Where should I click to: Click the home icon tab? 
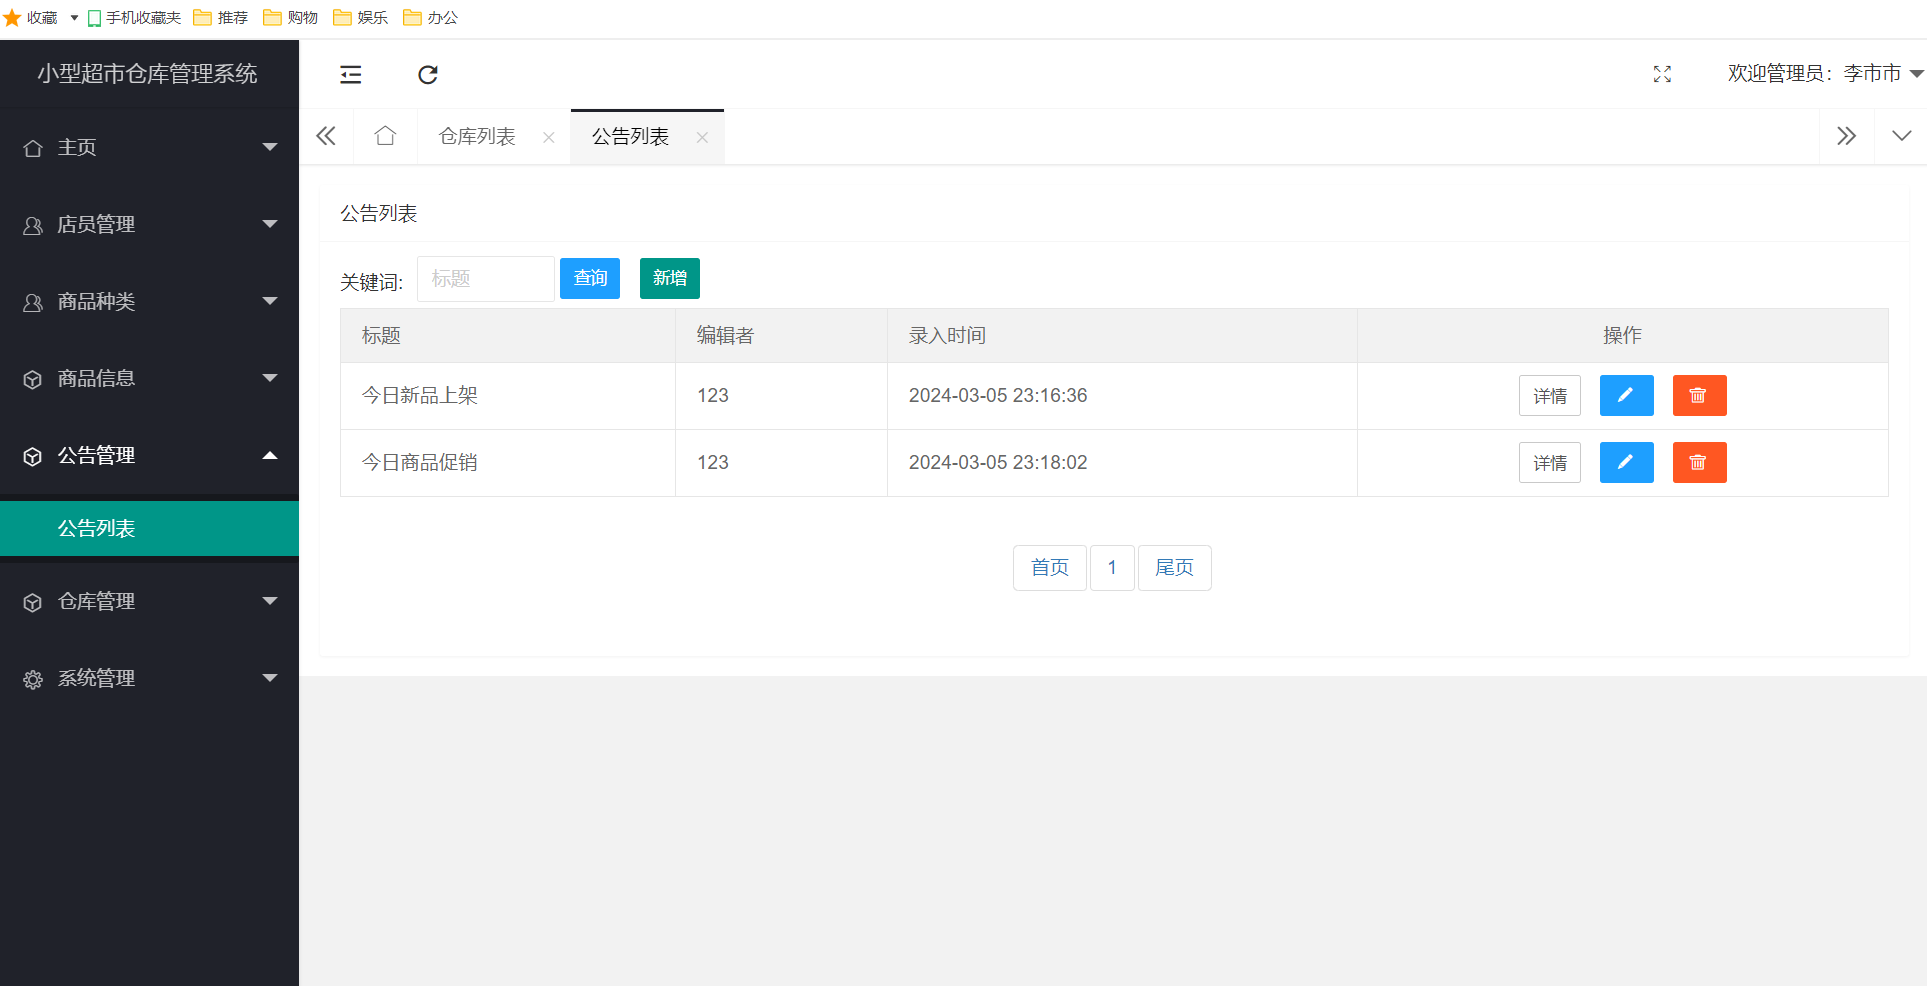tap(385, 136)
